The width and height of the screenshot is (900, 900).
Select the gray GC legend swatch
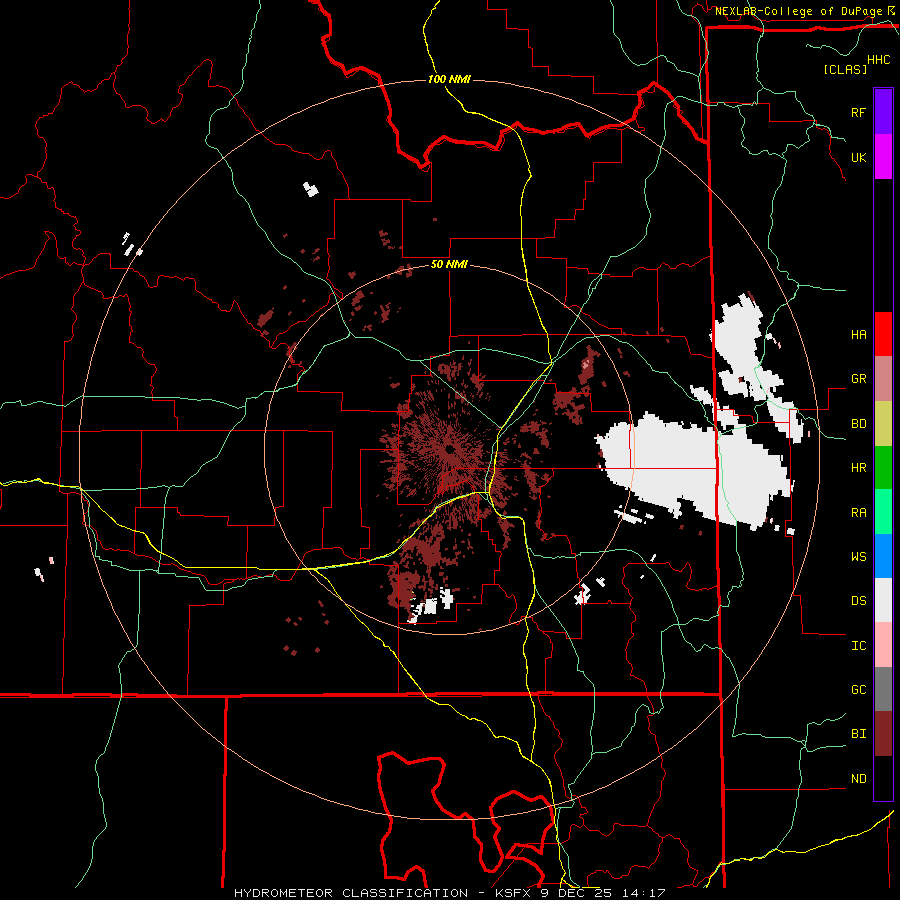click(x=883, y=689)
